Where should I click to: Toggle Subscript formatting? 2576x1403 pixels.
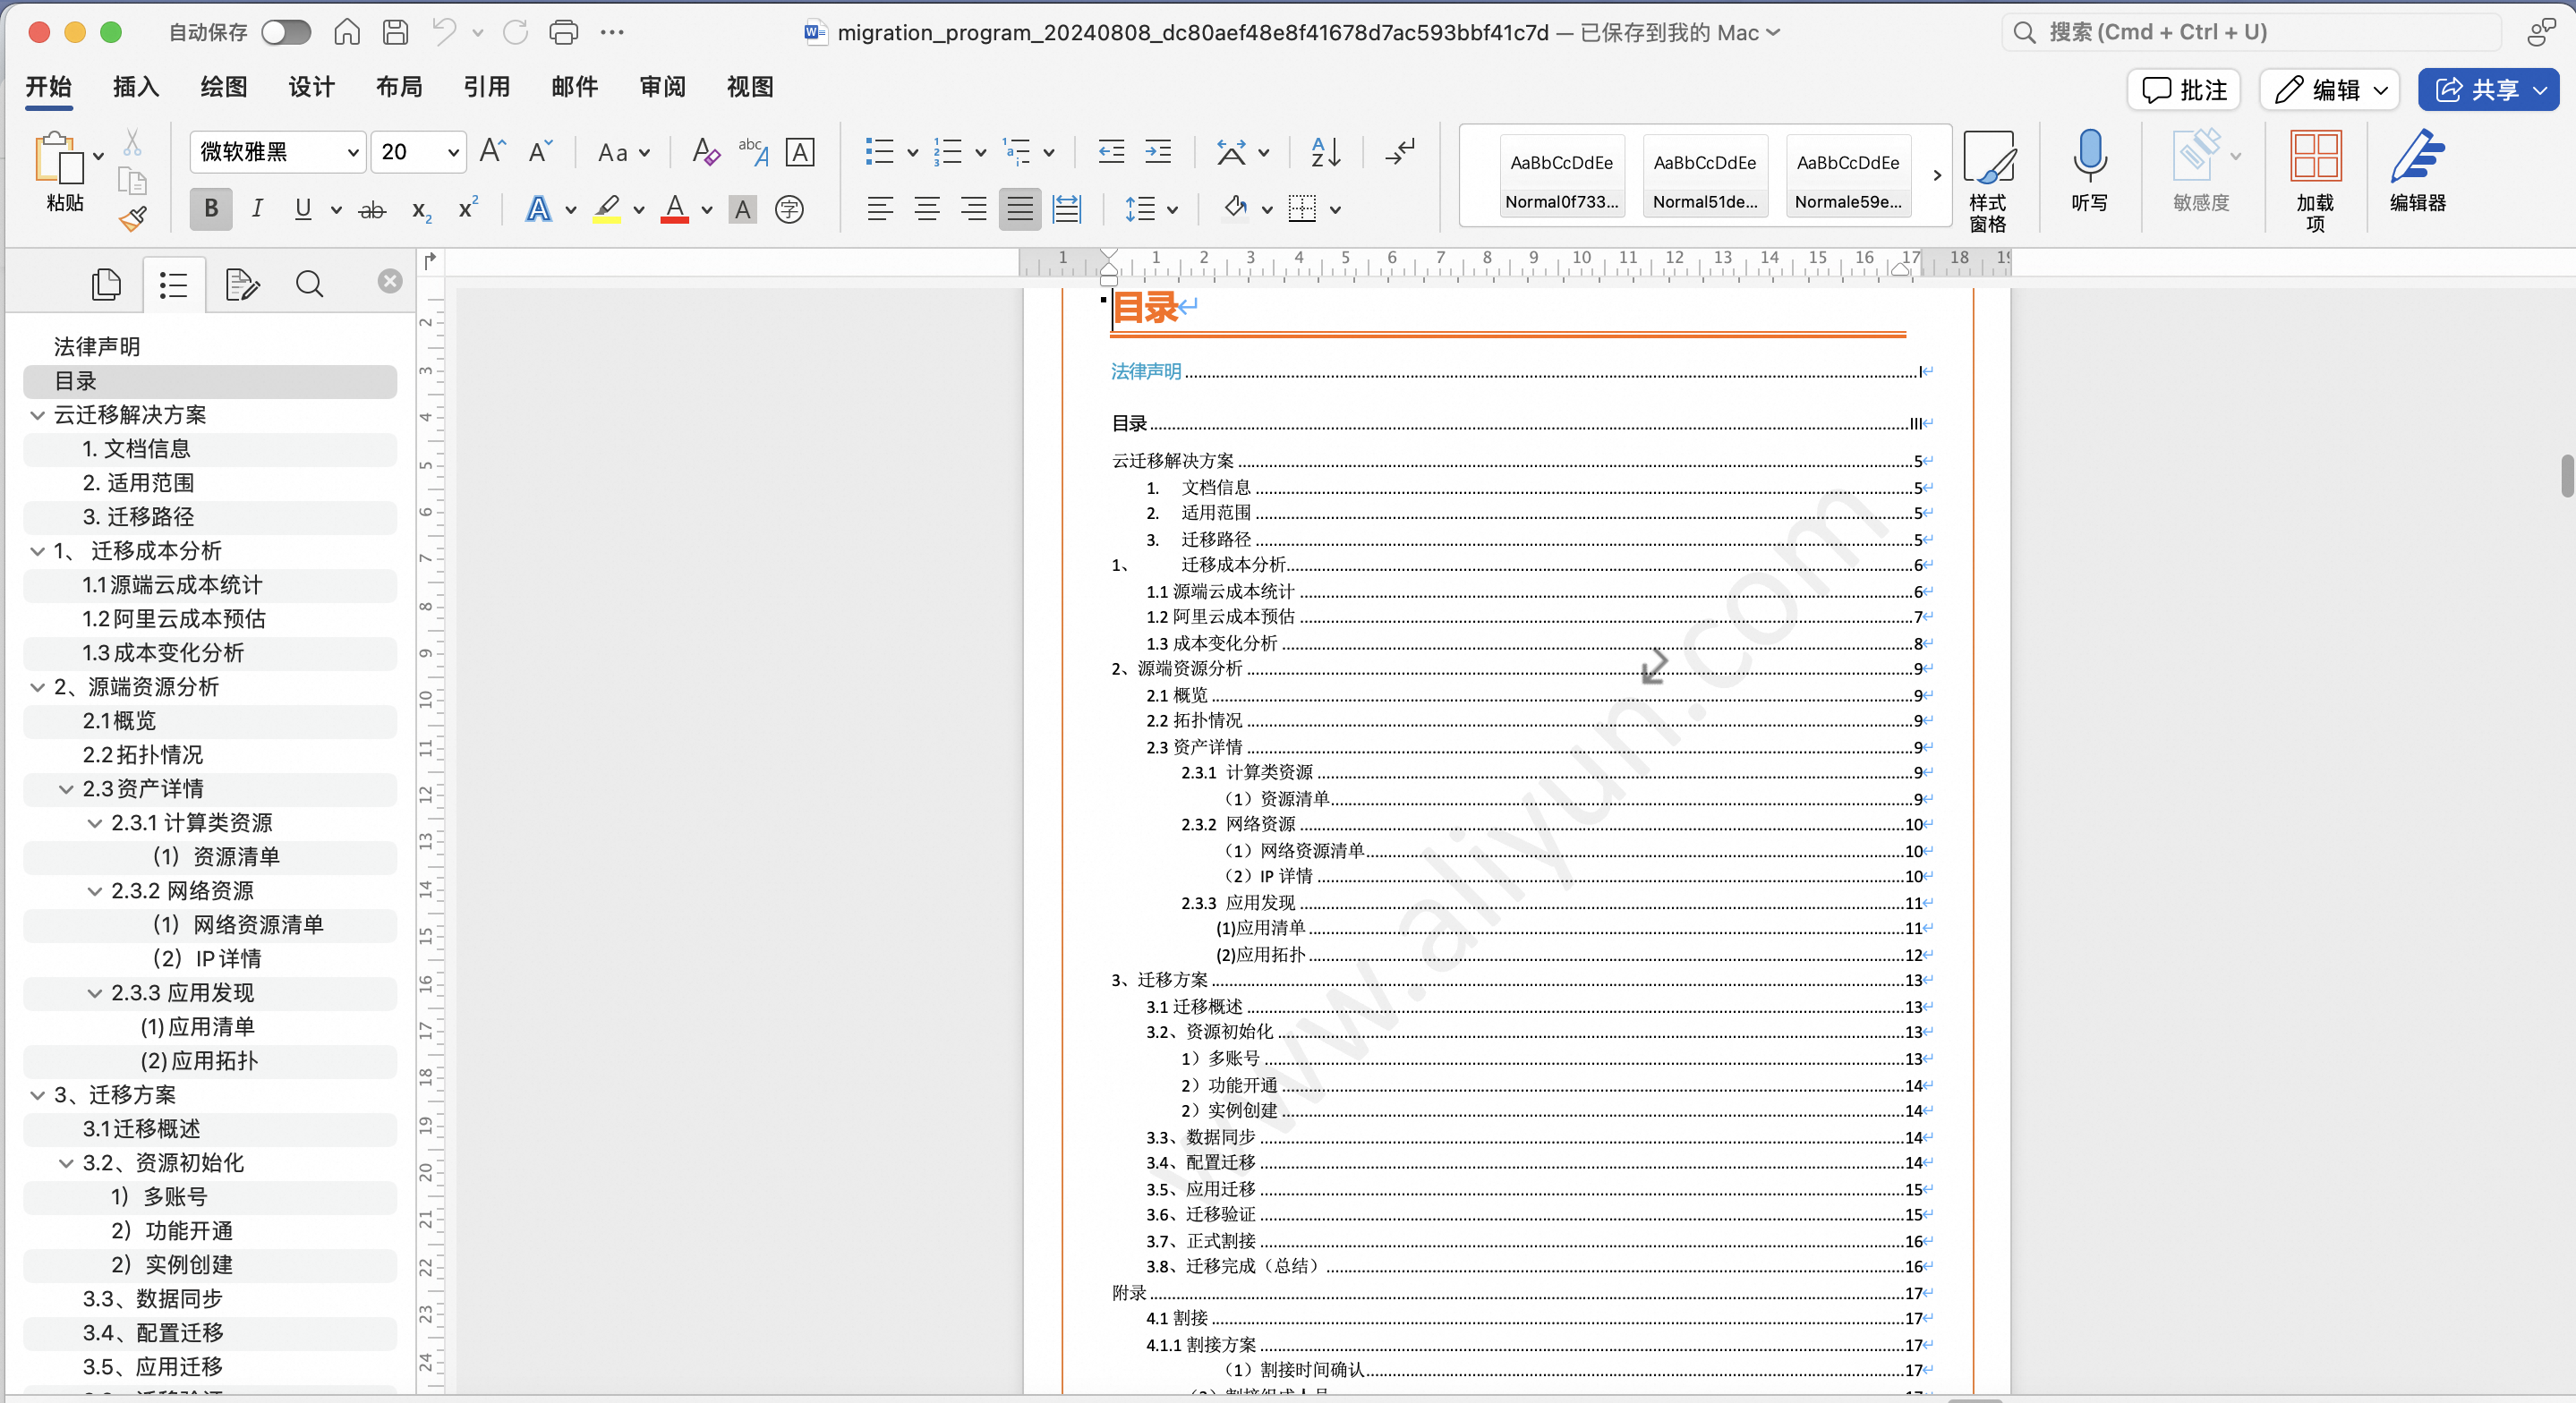[x=421, y=210]
